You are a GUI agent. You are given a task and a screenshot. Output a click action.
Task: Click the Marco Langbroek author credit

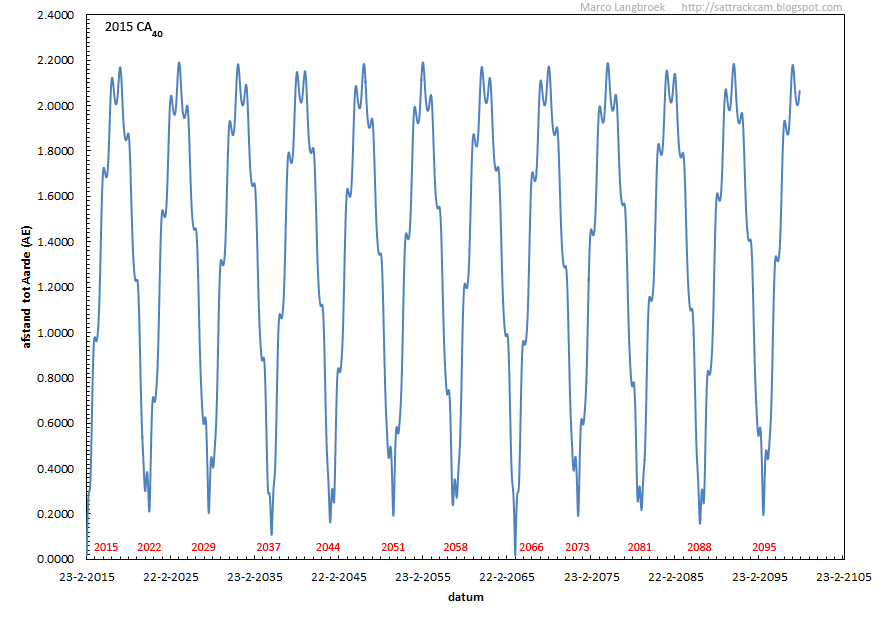point(622,8)
